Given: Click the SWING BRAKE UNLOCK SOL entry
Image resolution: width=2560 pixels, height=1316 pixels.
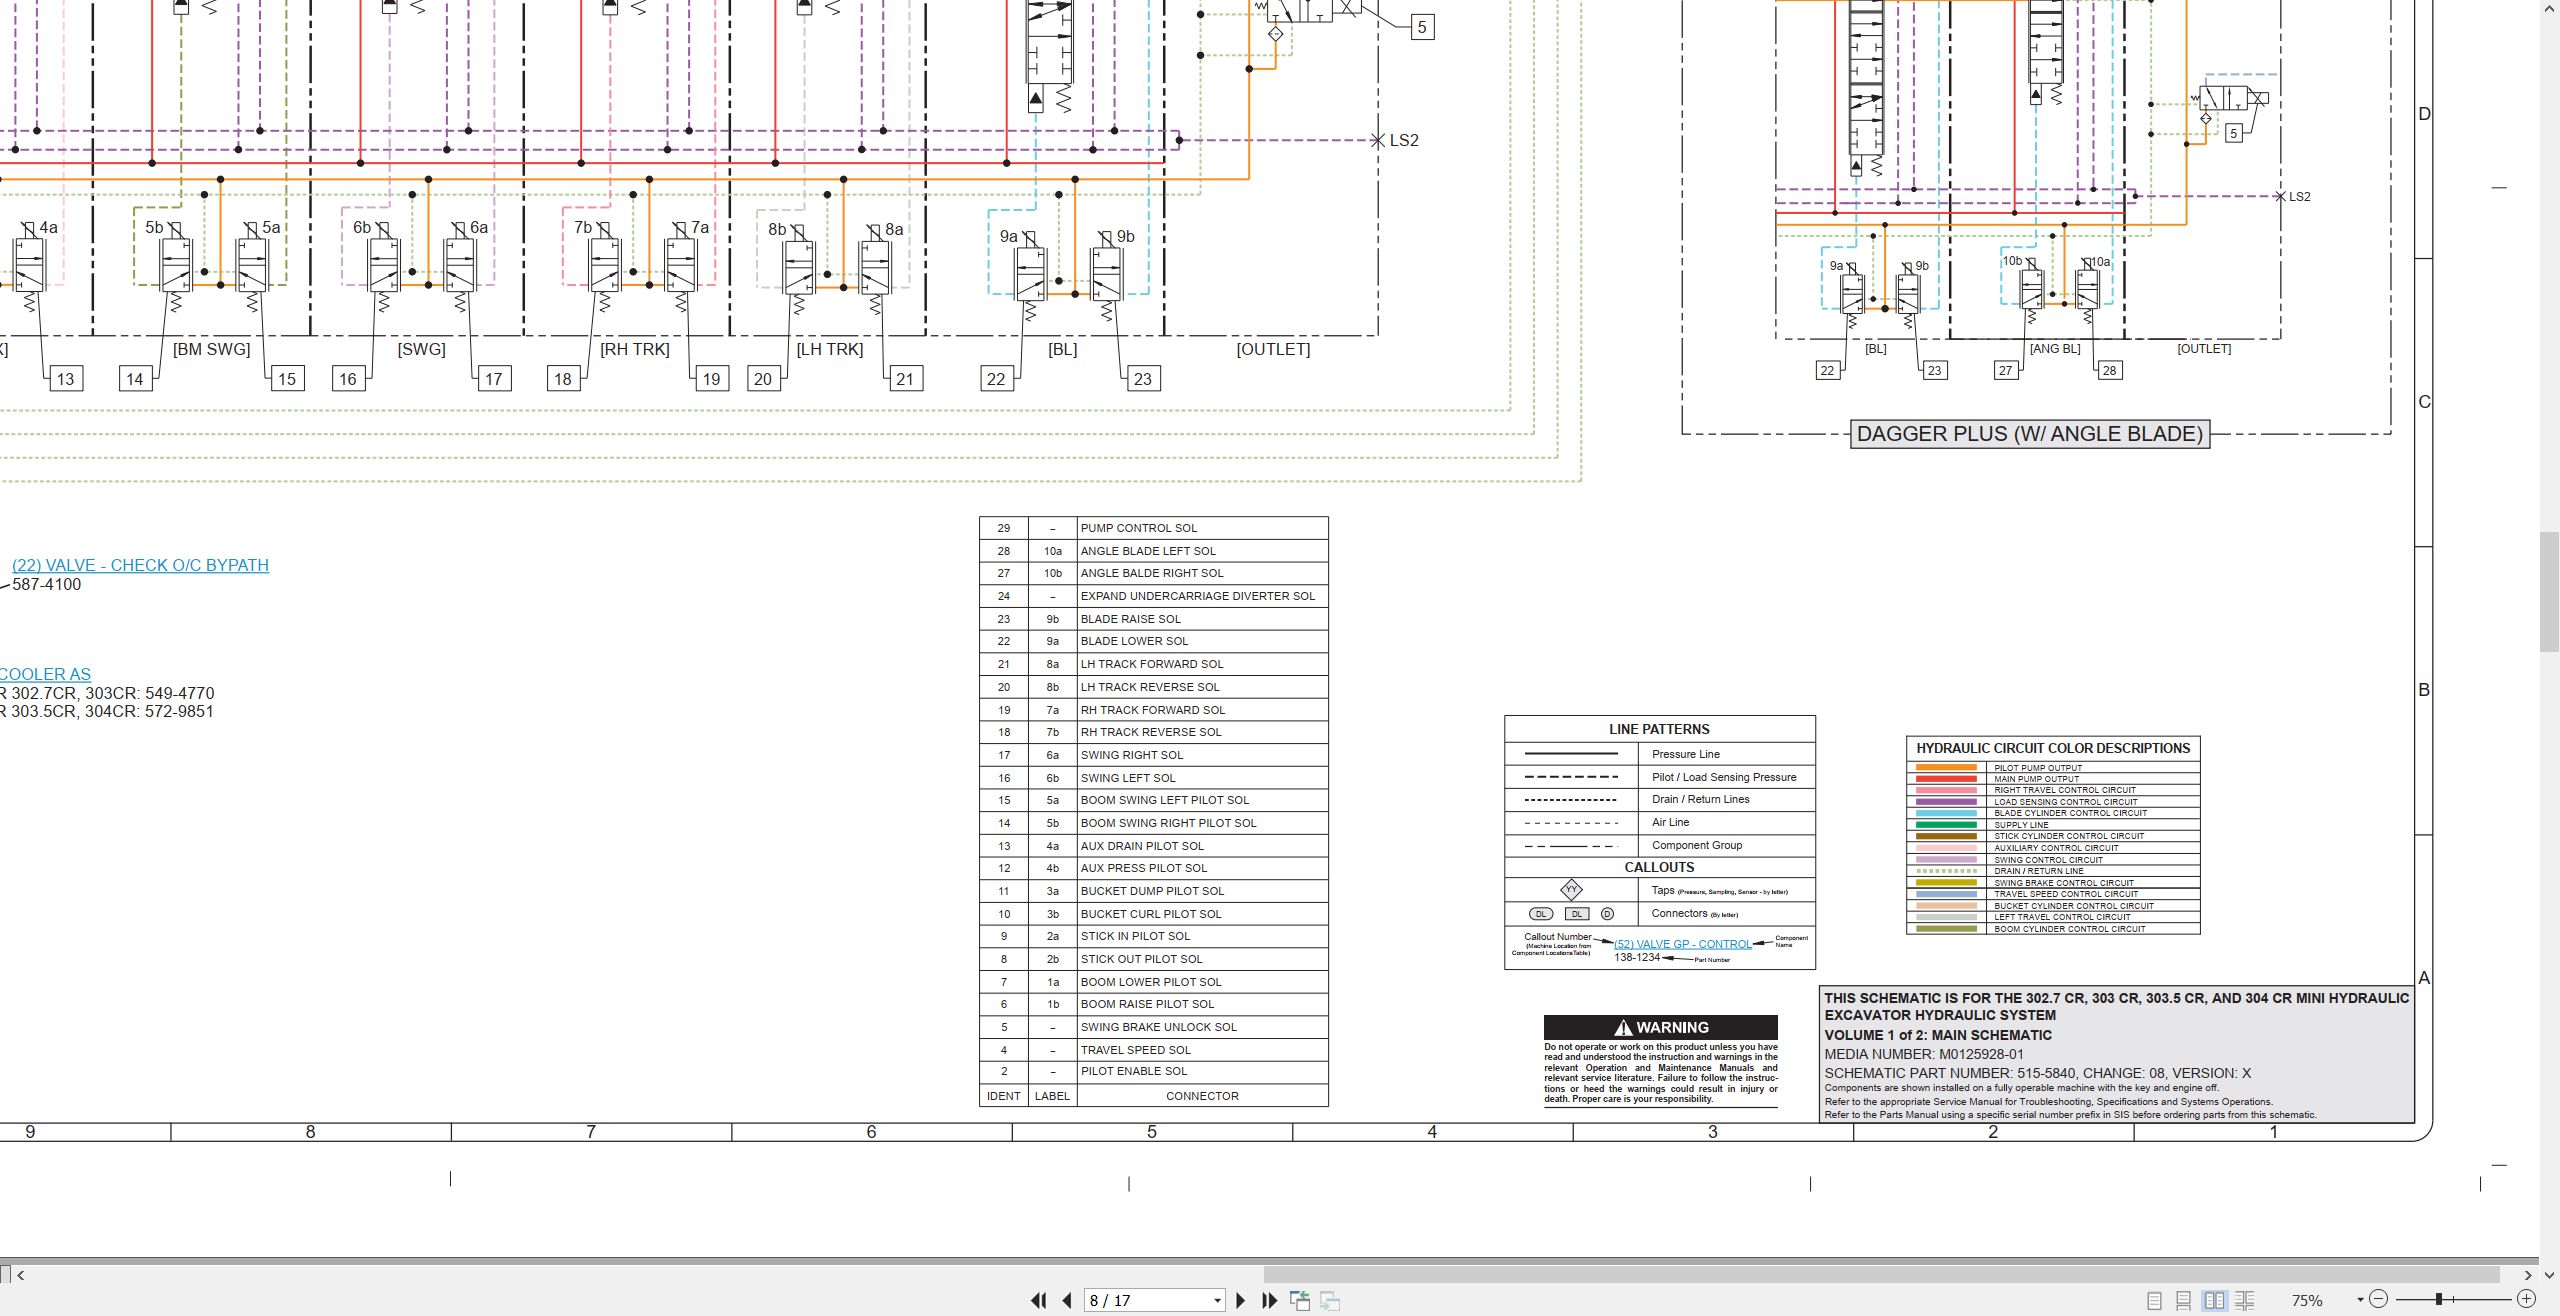Looking at the screenshot, I should (x=1158, y=1027).
